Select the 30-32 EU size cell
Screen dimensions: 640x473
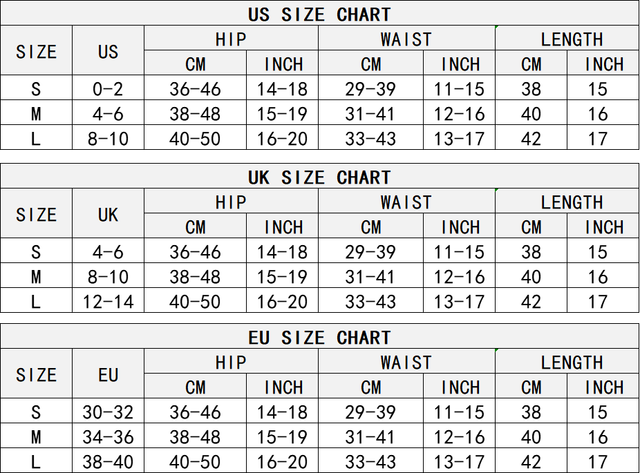tap(108, 412)
